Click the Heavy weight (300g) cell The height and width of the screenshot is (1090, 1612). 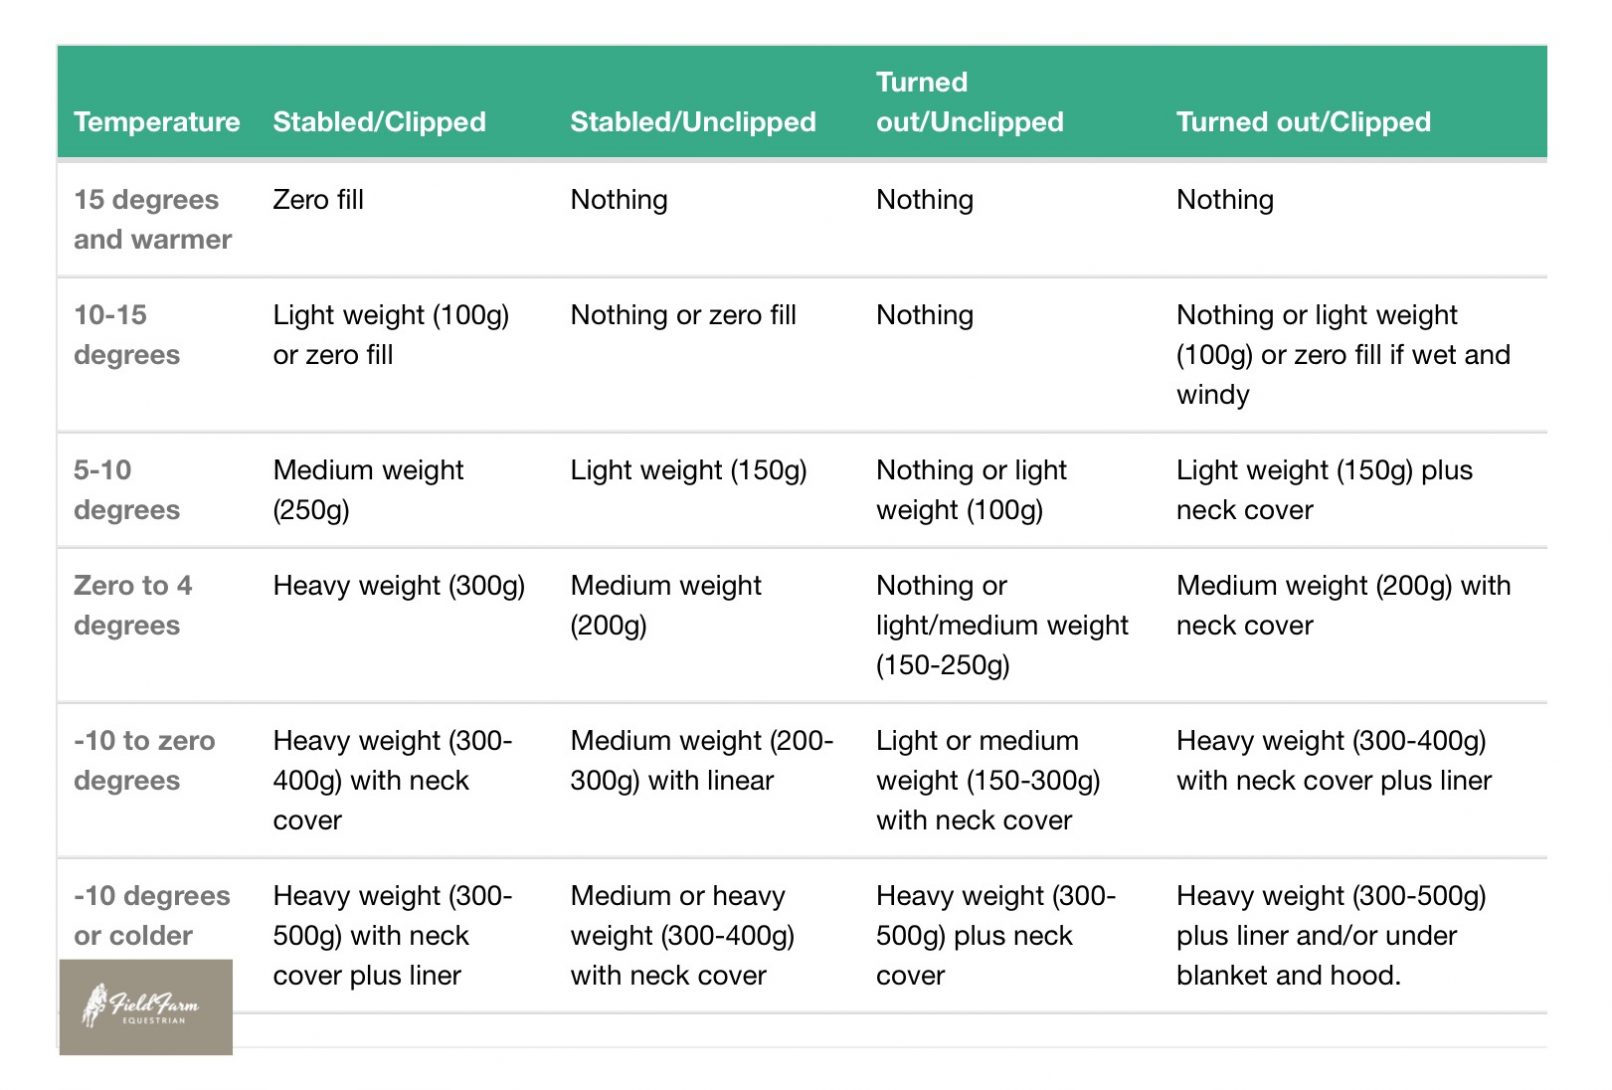[x=398, y=585]
